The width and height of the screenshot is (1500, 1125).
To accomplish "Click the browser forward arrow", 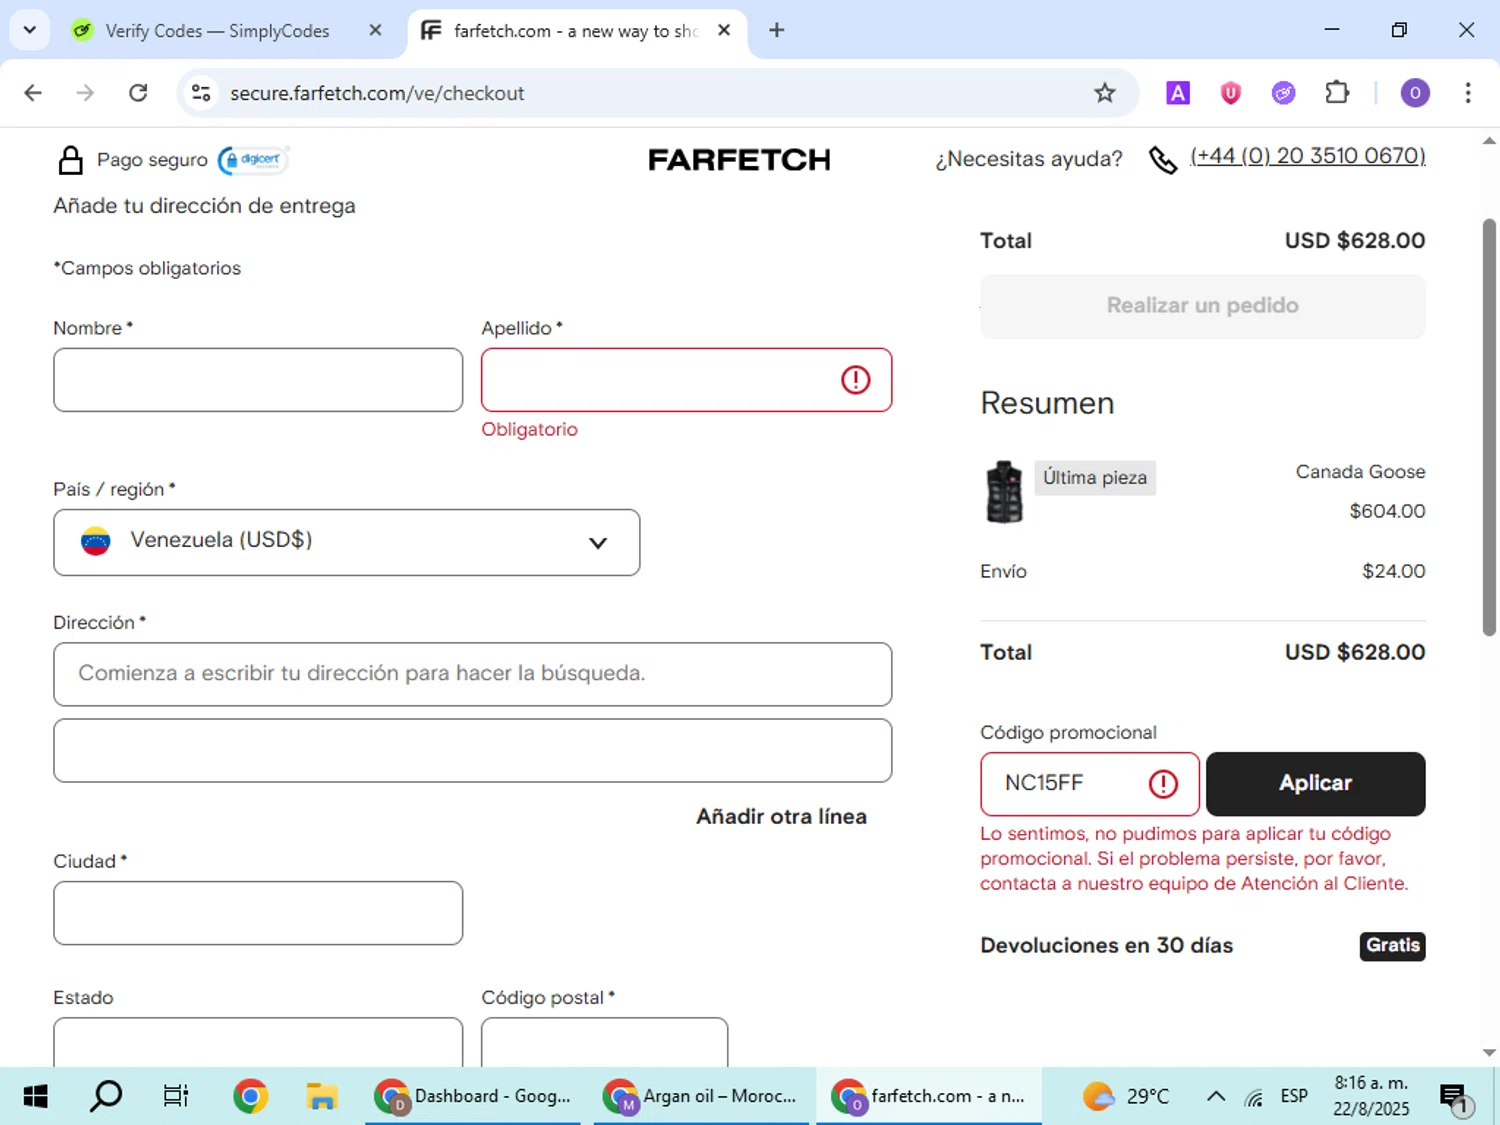I will (85, 93).
